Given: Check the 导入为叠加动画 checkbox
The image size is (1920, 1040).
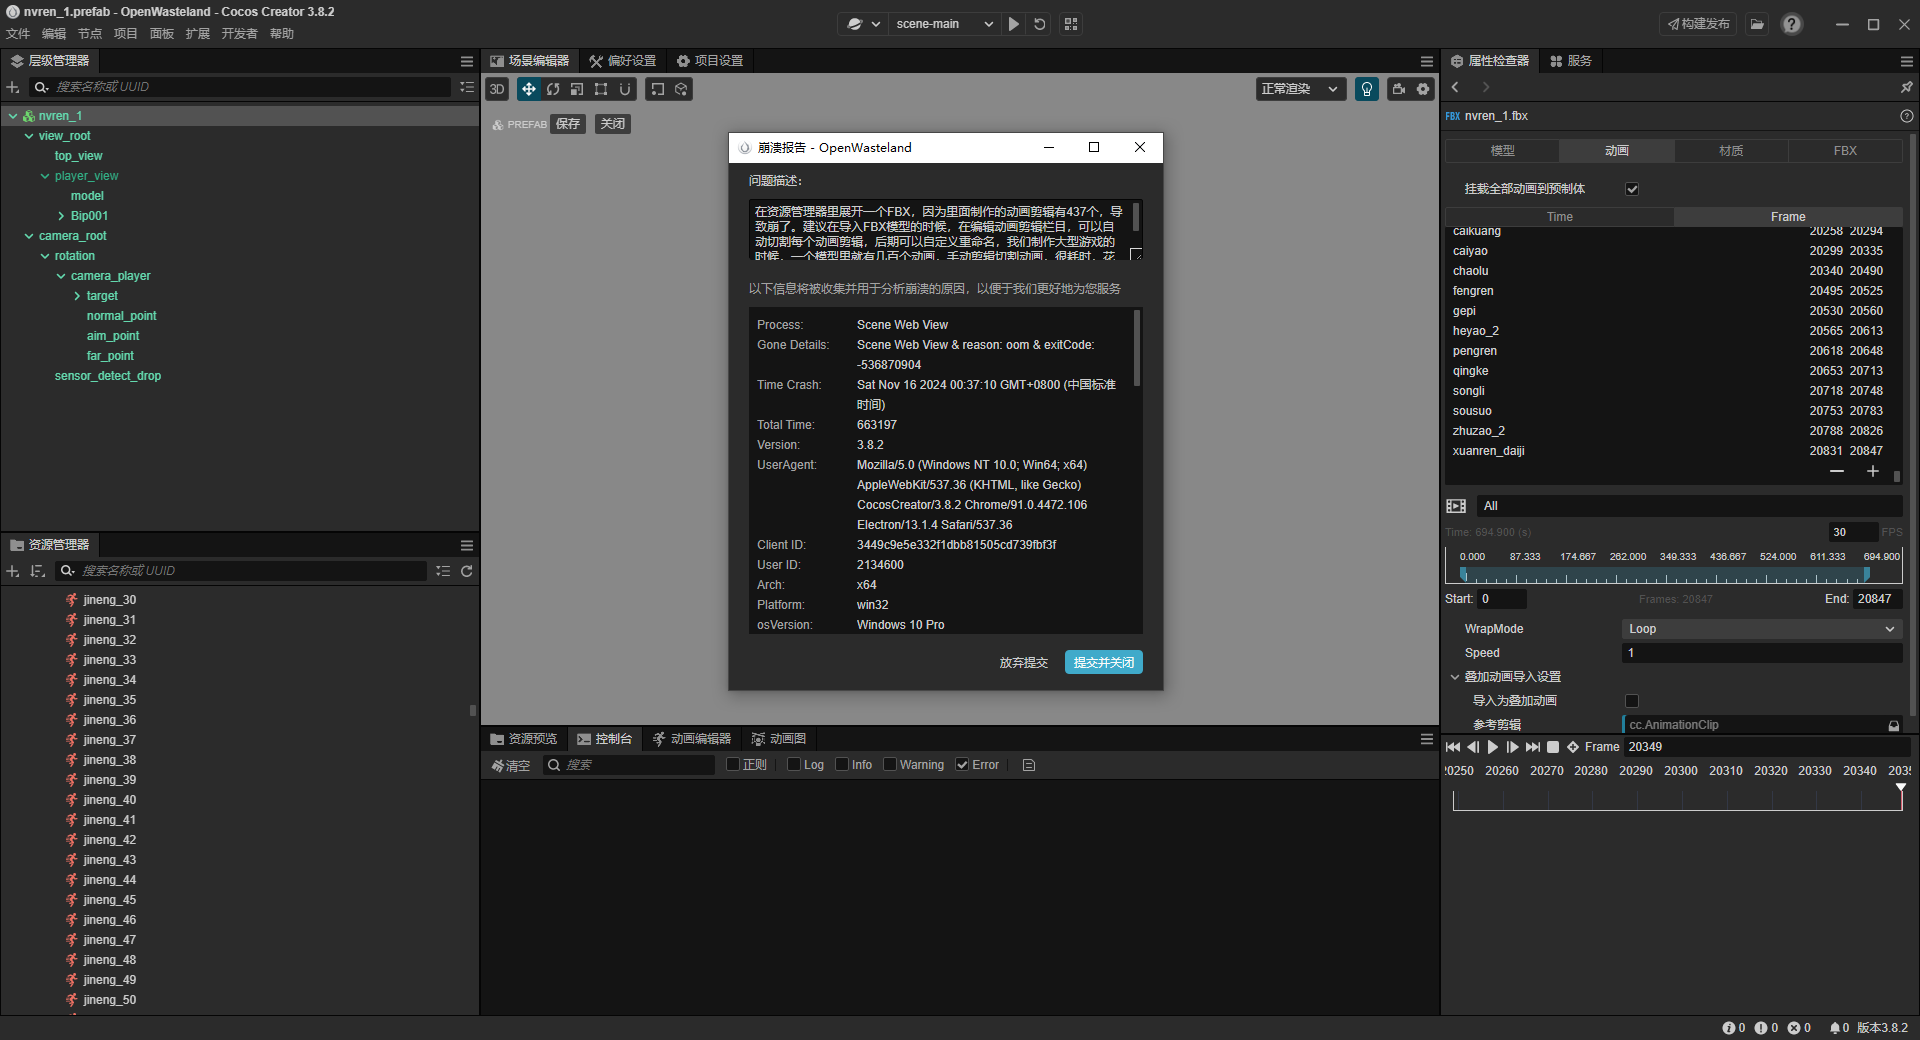Looking at the screenshot, I should coord(1632,701).
